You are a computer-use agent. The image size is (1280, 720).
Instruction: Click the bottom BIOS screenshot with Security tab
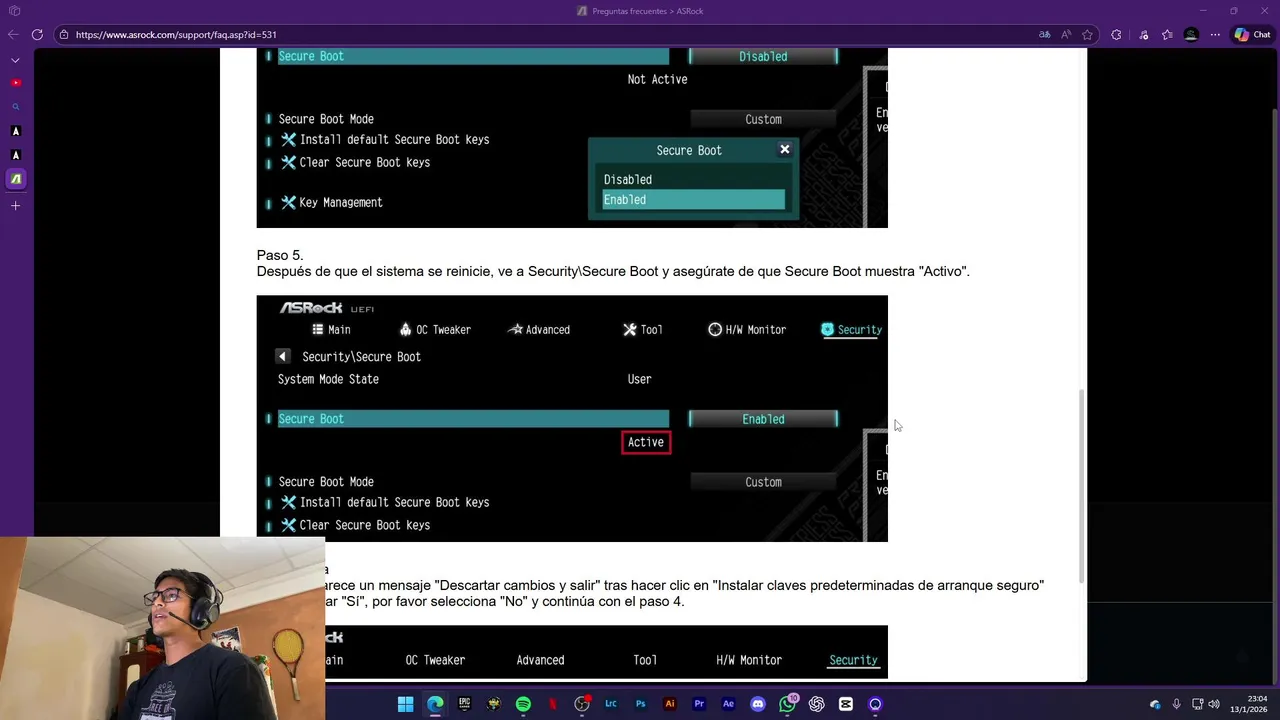coord(606,652)
